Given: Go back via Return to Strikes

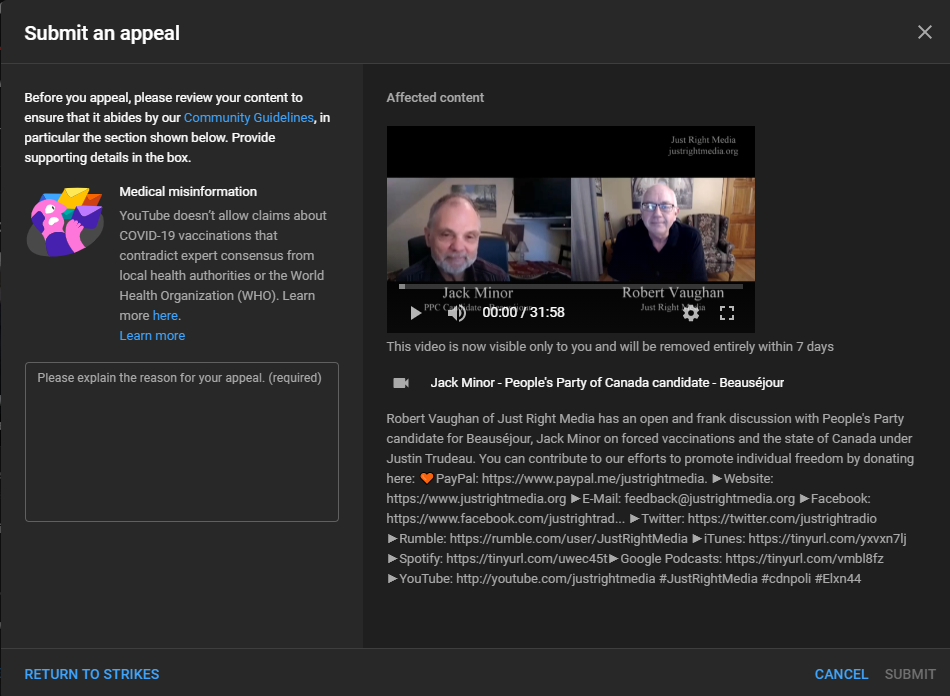Looking at the screenshot, I should (92, 674).
